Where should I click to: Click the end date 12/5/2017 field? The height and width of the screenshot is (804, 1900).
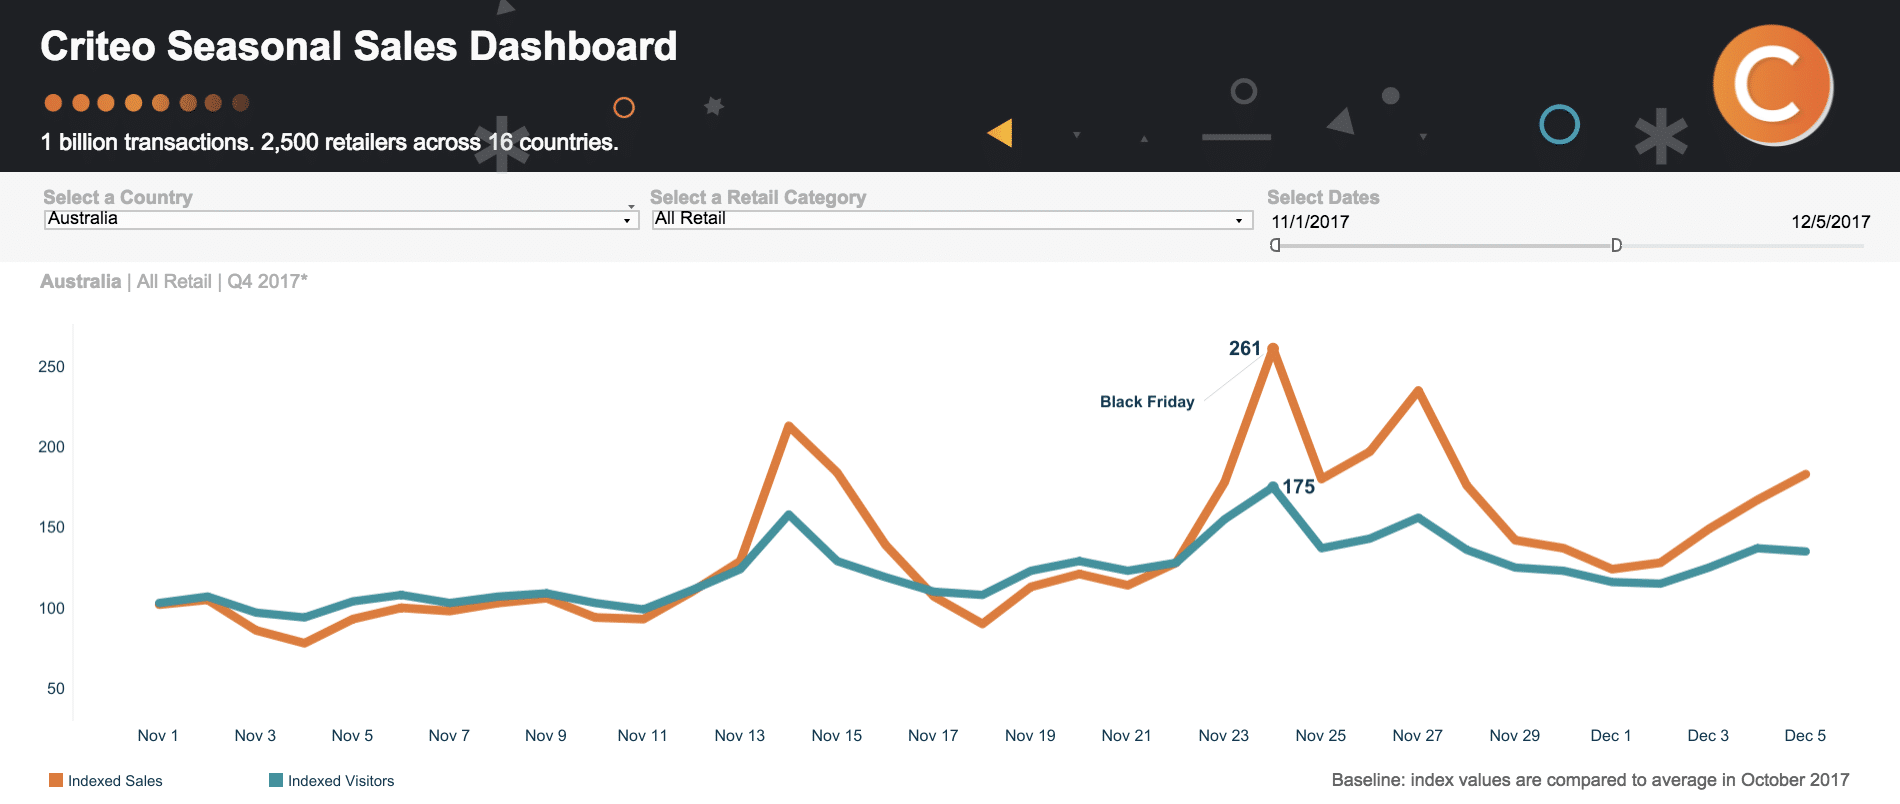1830,222
